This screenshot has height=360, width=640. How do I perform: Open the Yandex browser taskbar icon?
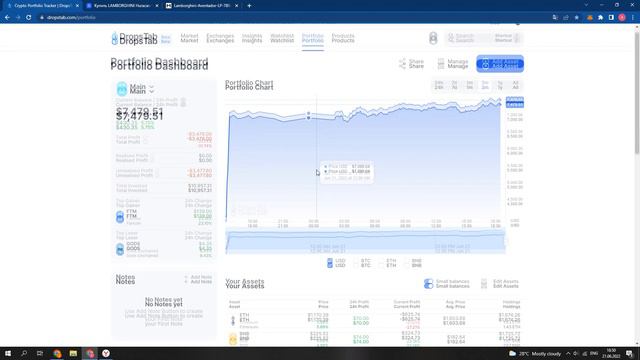point(106,353)
